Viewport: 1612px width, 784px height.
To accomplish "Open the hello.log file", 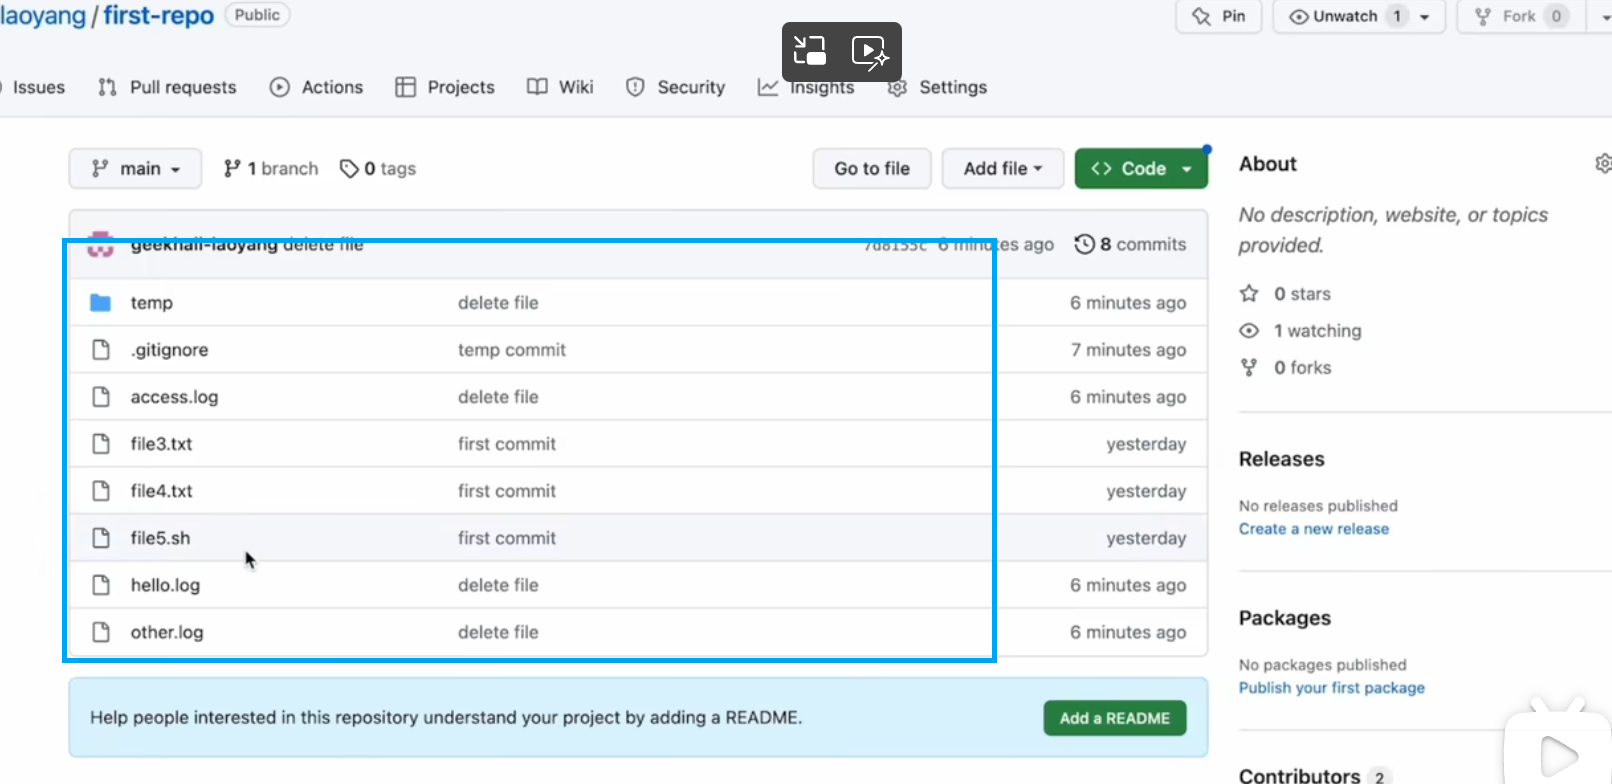I will pyautogui.click(x=165, y=584).
